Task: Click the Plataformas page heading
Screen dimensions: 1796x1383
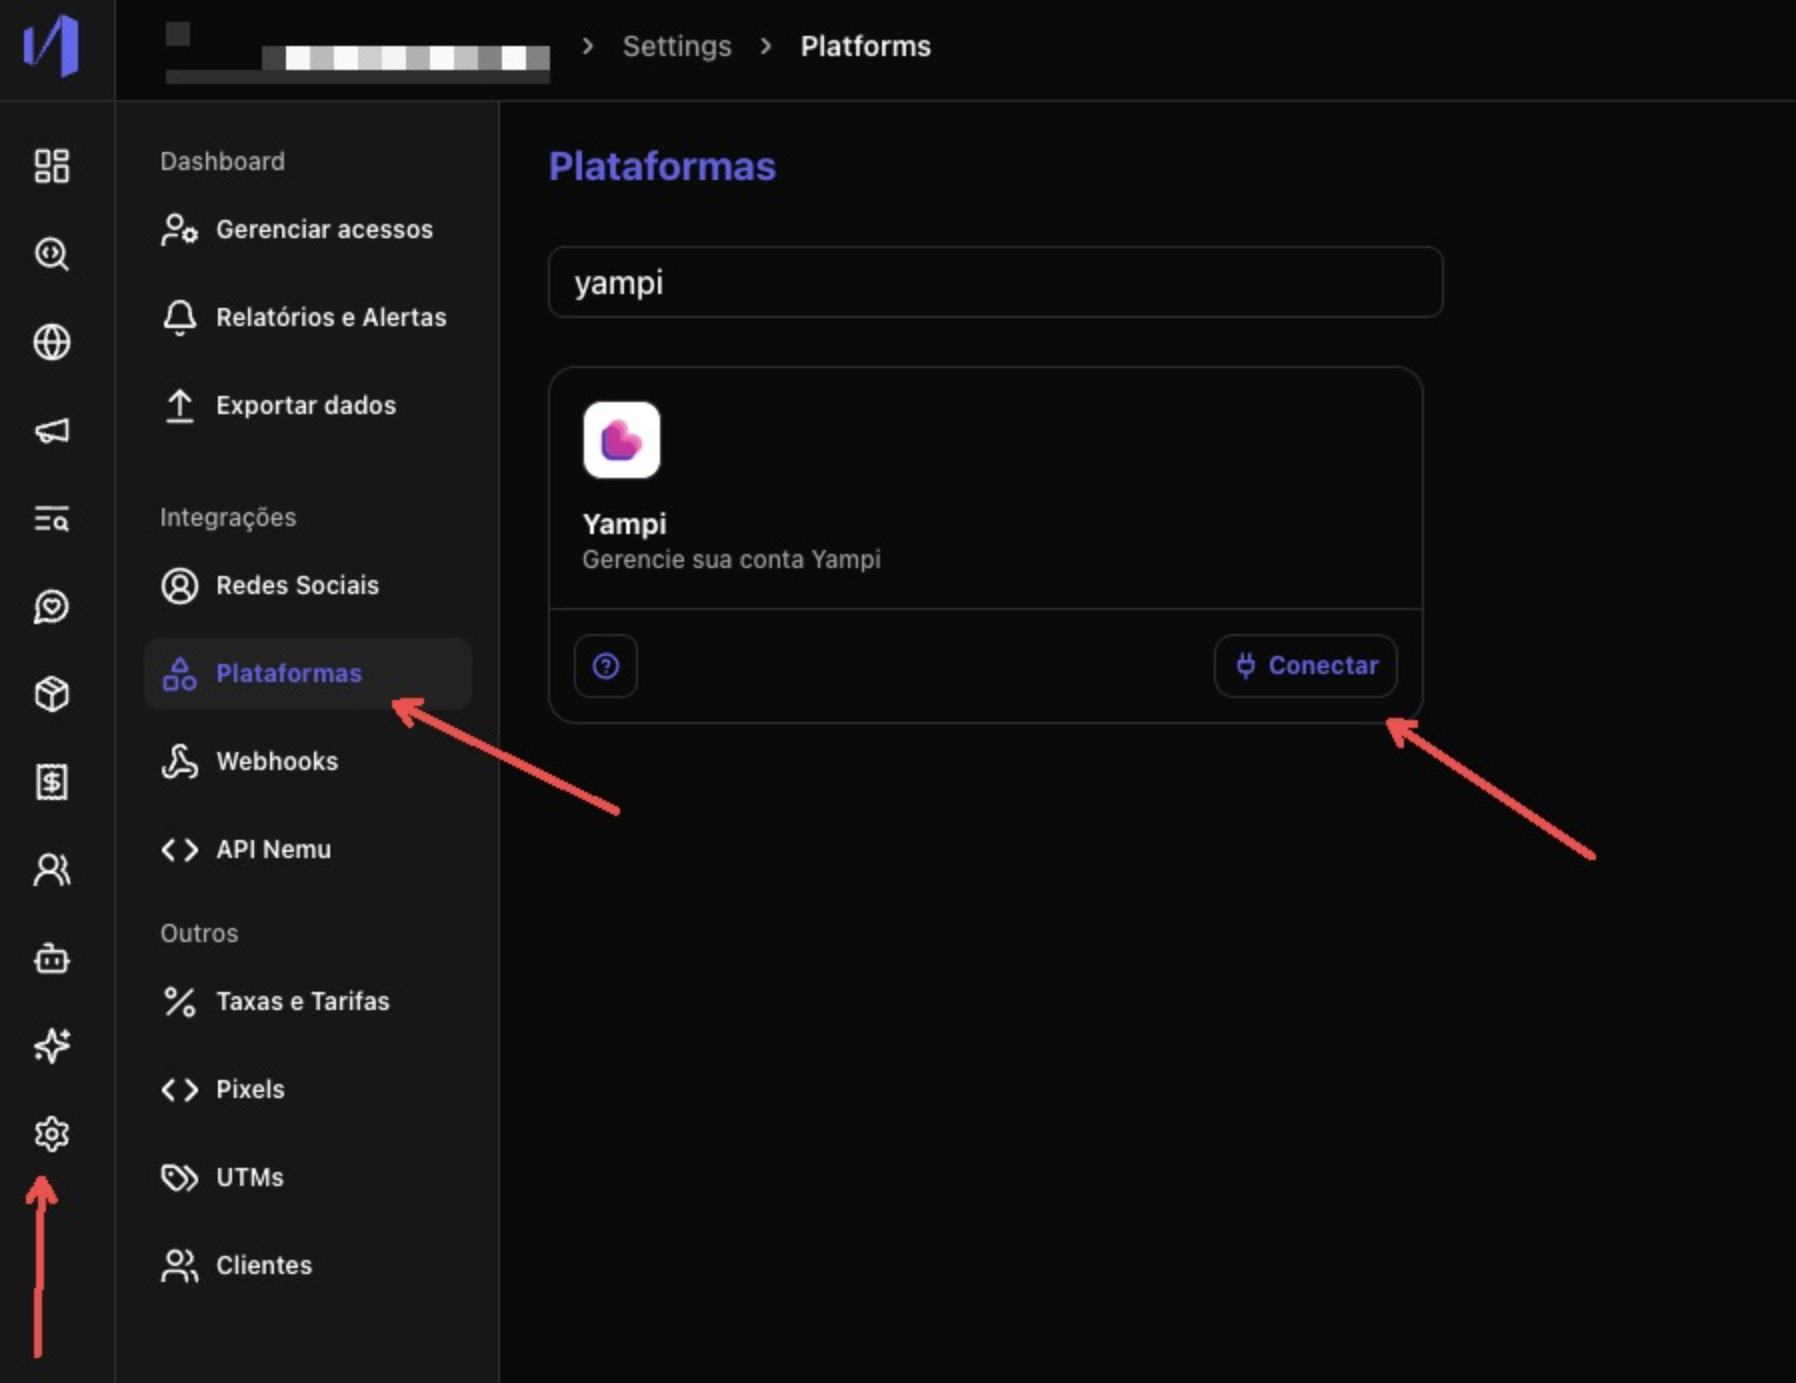Action: click(x=662, y=166)
